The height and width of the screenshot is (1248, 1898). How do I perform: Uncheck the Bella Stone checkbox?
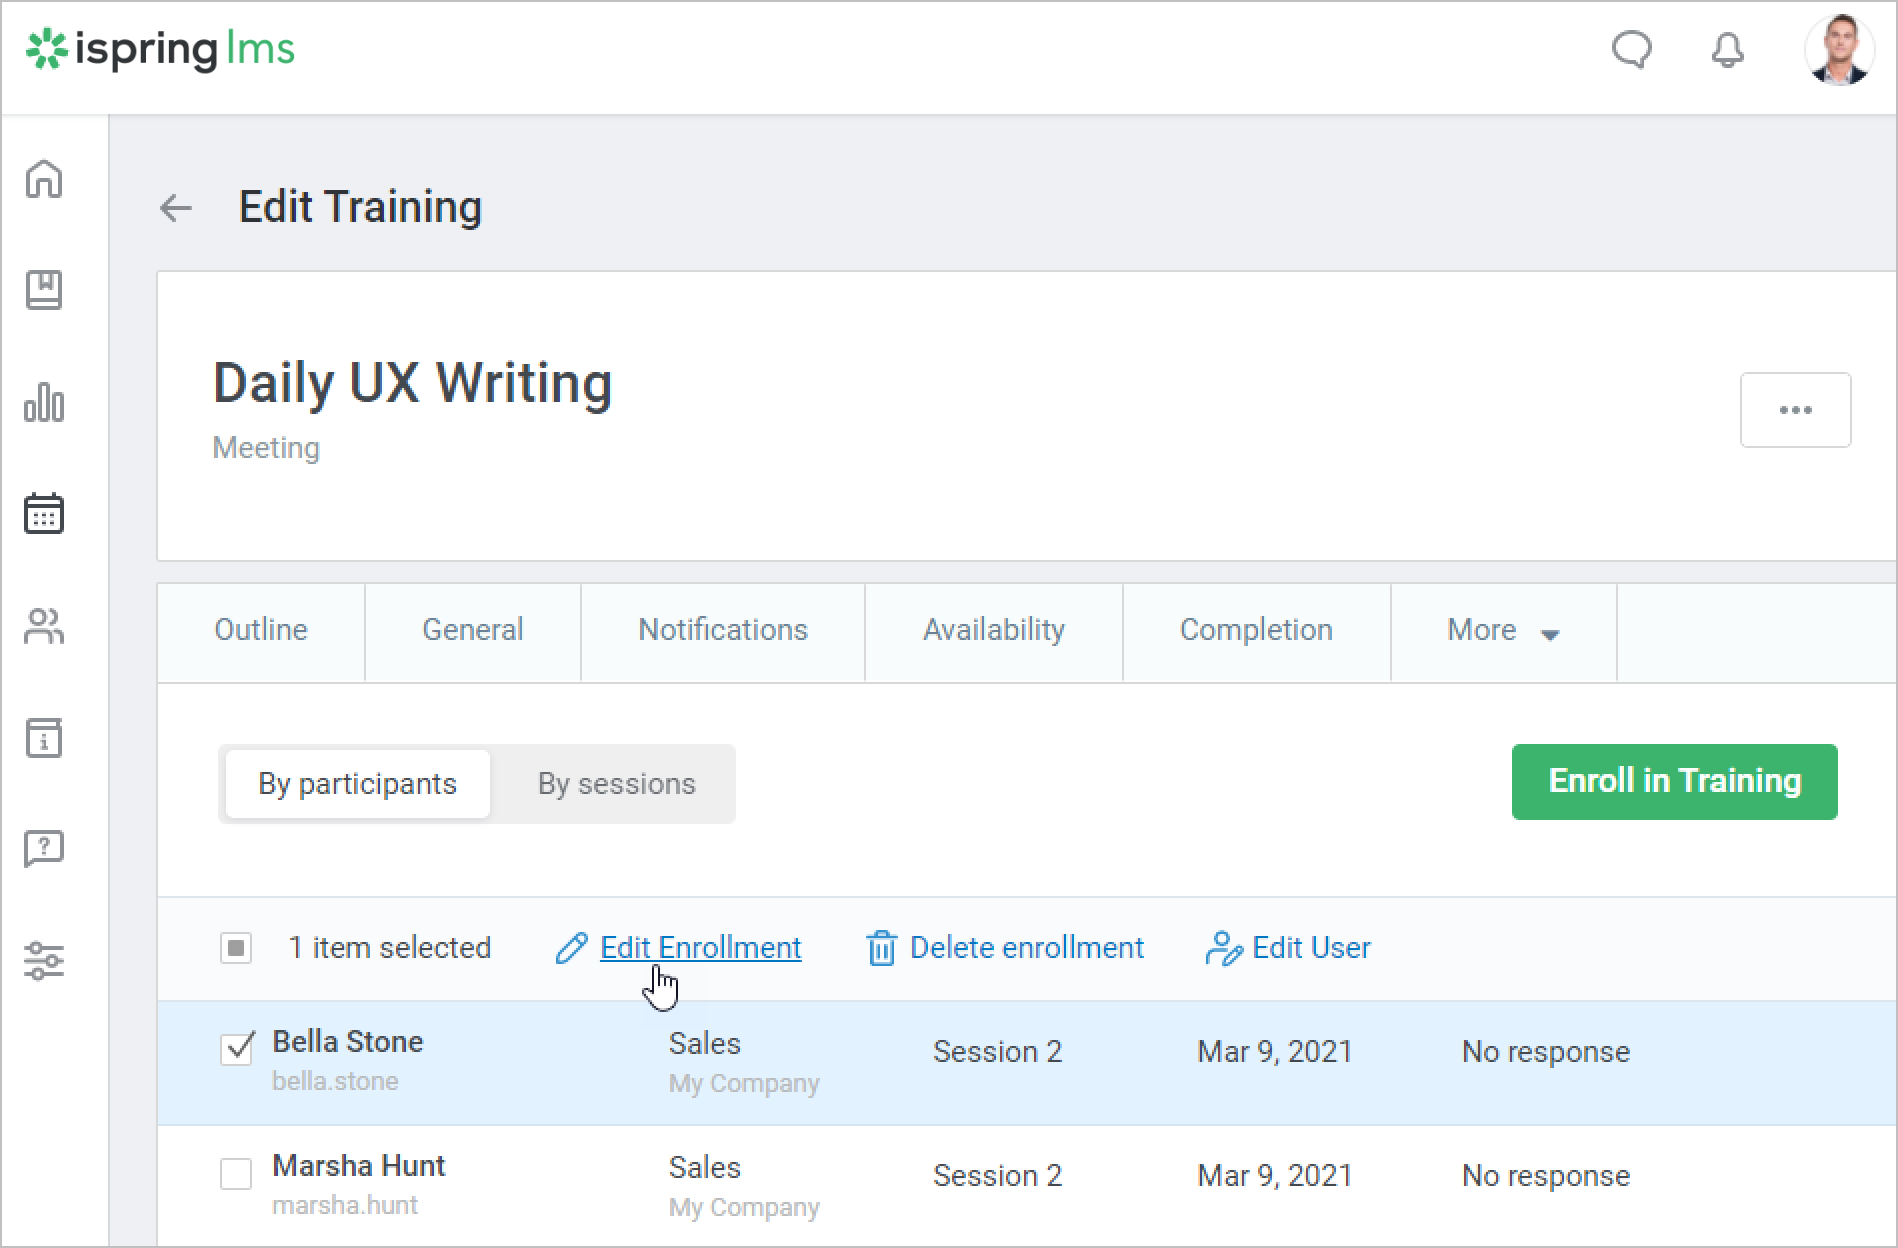click(237, 1048)
